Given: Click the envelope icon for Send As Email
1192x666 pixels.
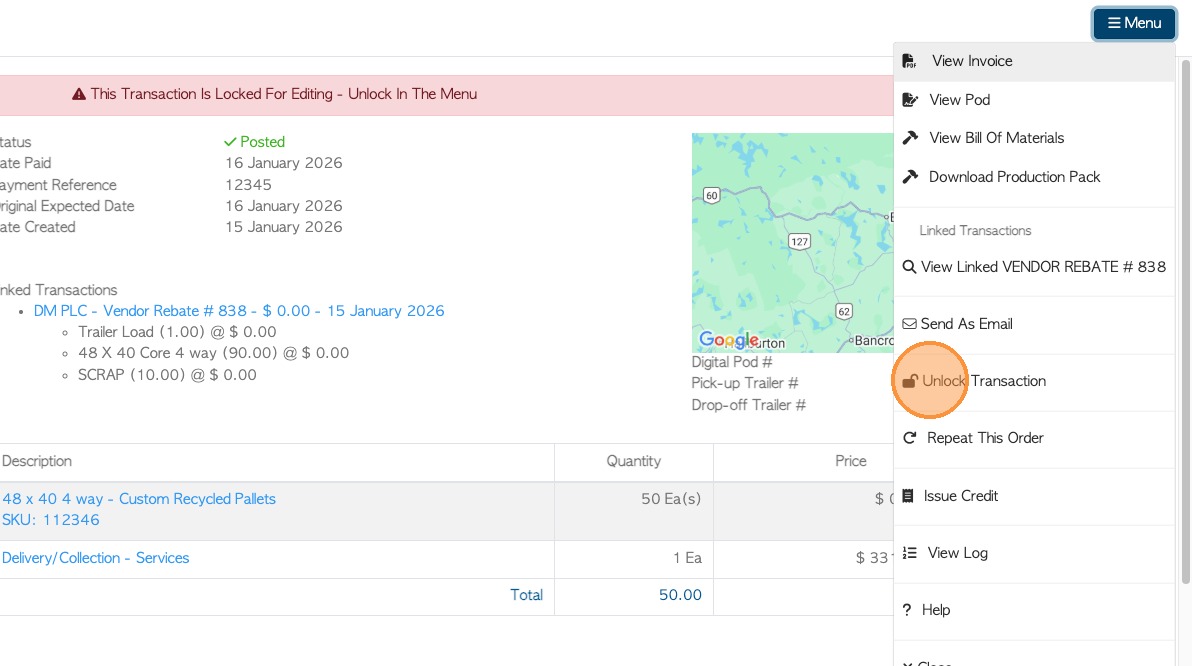Looking at the screenshot, I should (x=909, y=324).
